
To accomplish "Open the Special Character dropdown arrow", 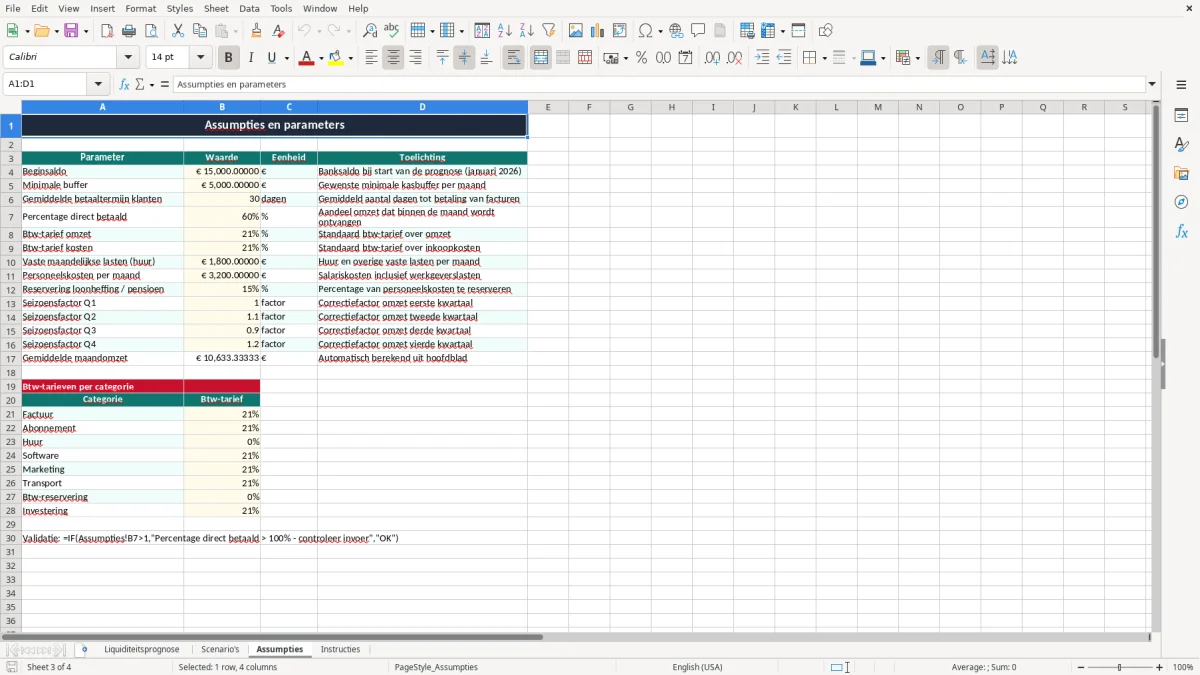I will (660, 31).
